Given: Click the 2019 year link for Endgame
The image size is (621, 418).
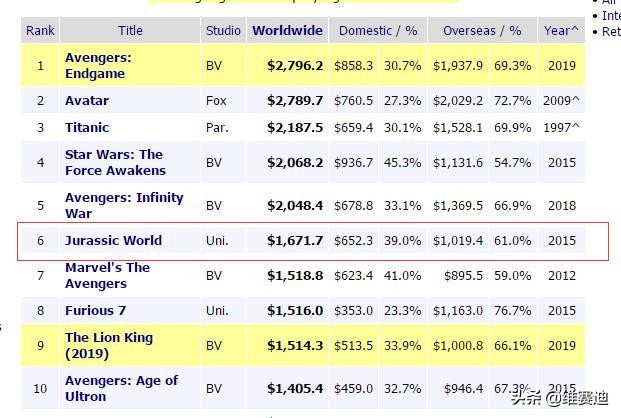Looking at the screenshot, I should (561, 66).
